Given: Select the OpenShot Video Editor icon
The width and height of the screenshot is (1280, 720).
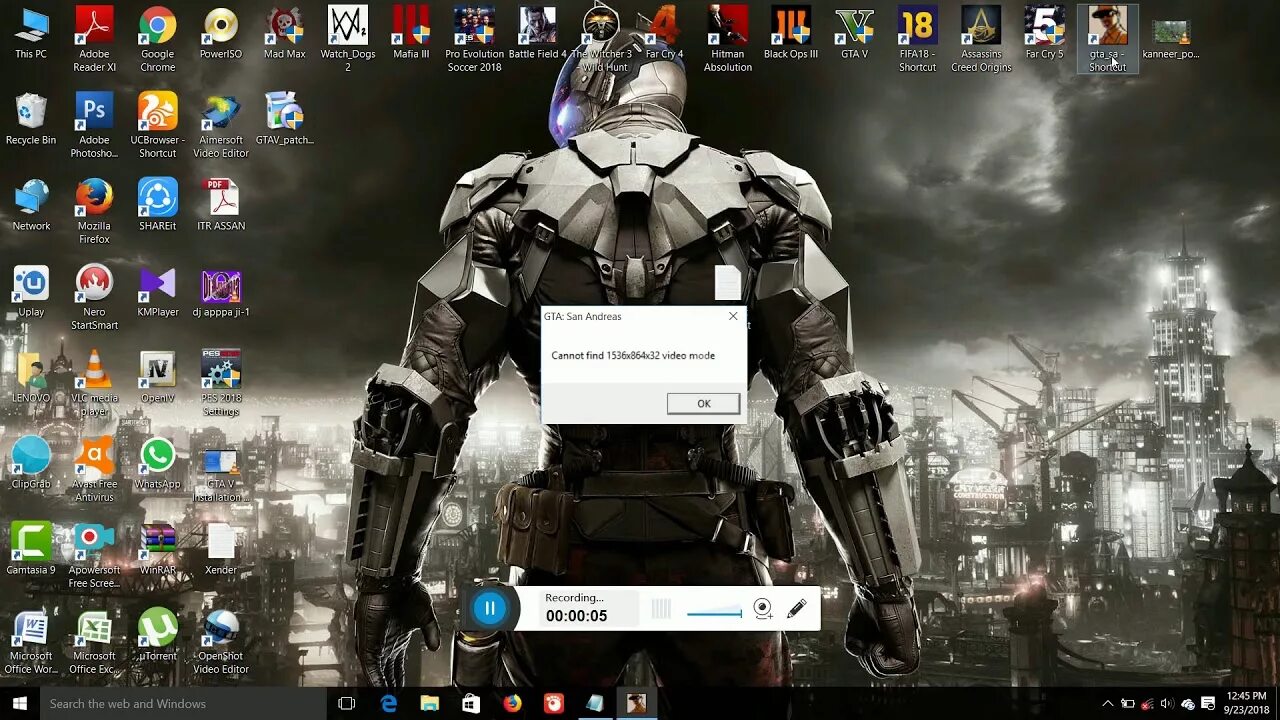Looking at the screenshot, I should point(220,642).
